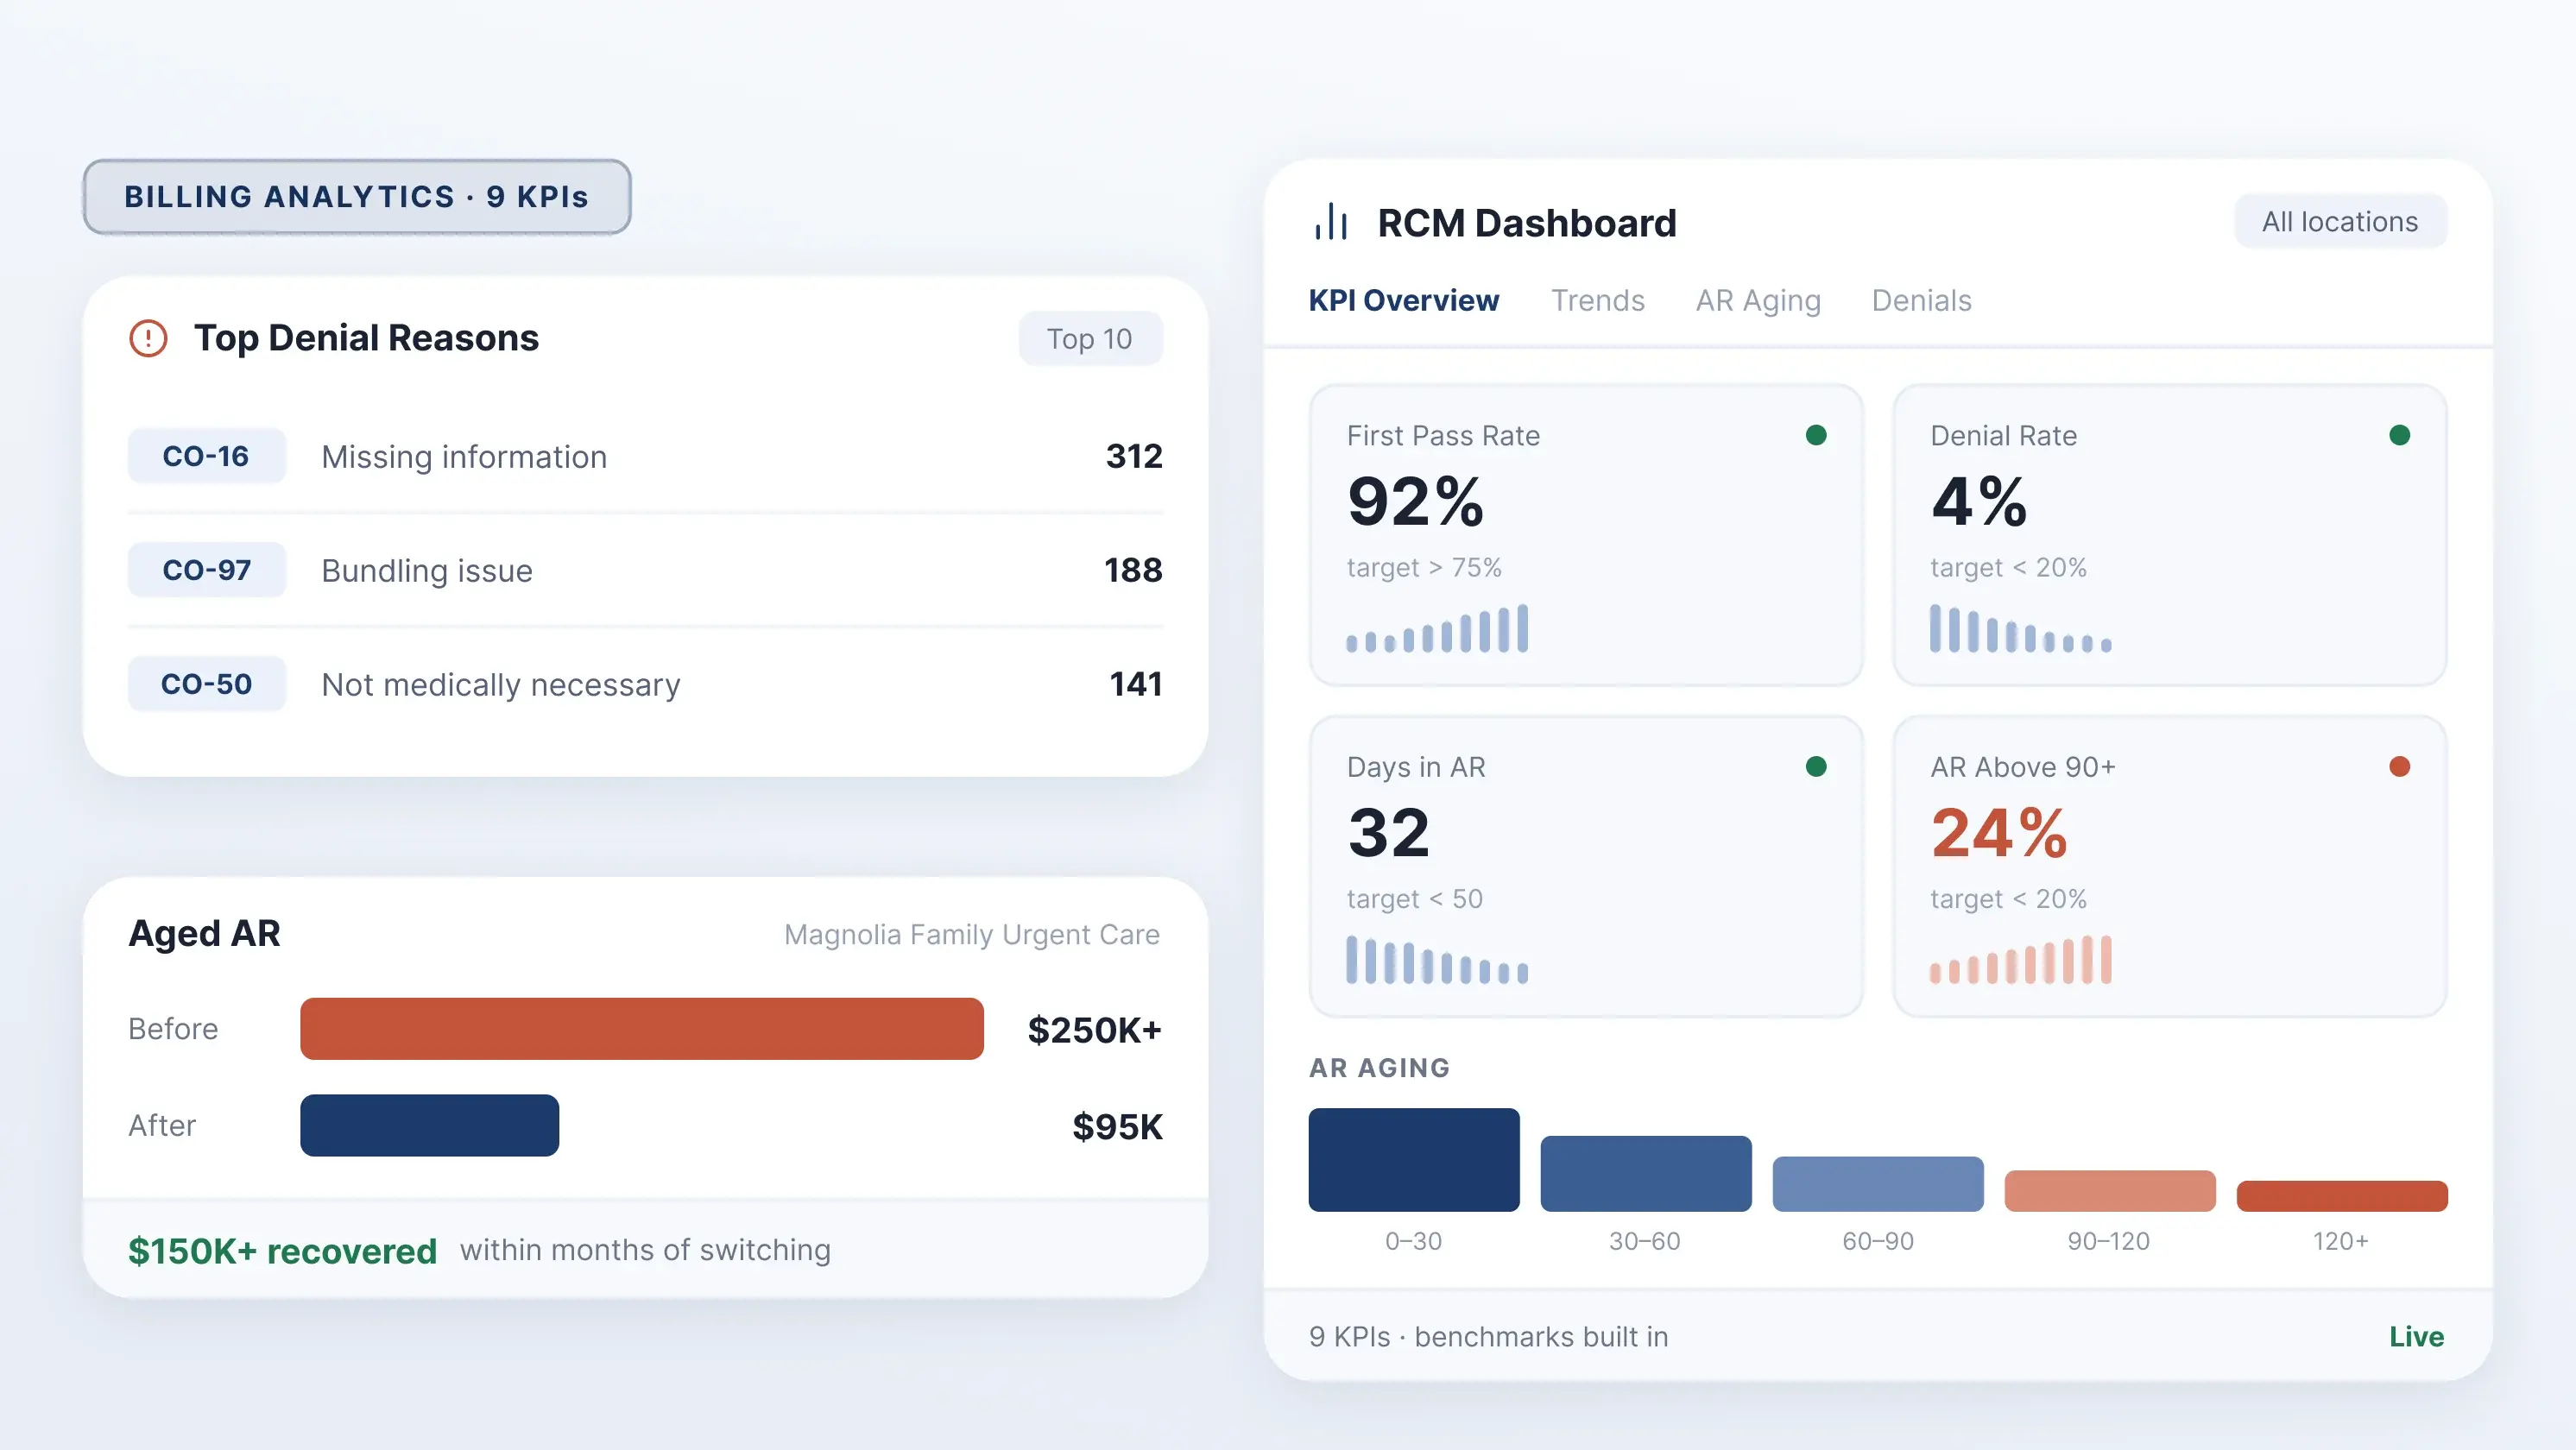Click the 312 denial count
The width and height of the screenshot is (2576, 1450).
click(x=1134, y=456)
